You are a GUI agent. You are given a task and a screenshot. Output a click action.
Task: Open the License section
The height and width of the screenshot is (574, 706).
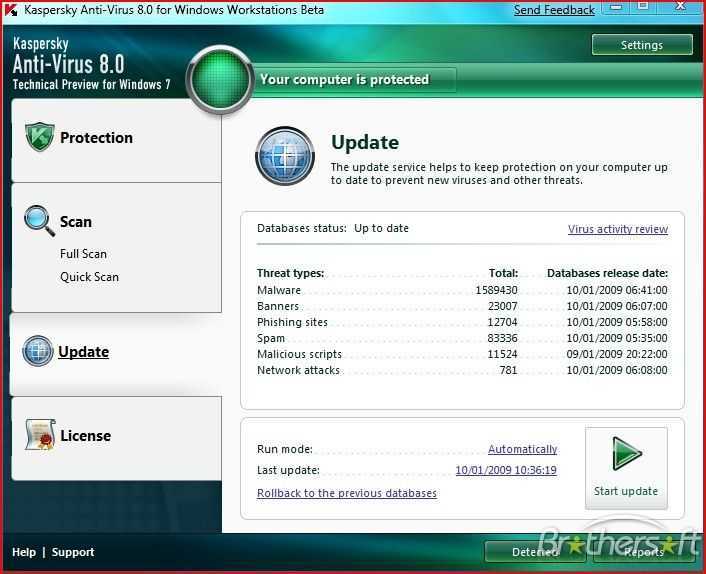click(x=116, y=438)
